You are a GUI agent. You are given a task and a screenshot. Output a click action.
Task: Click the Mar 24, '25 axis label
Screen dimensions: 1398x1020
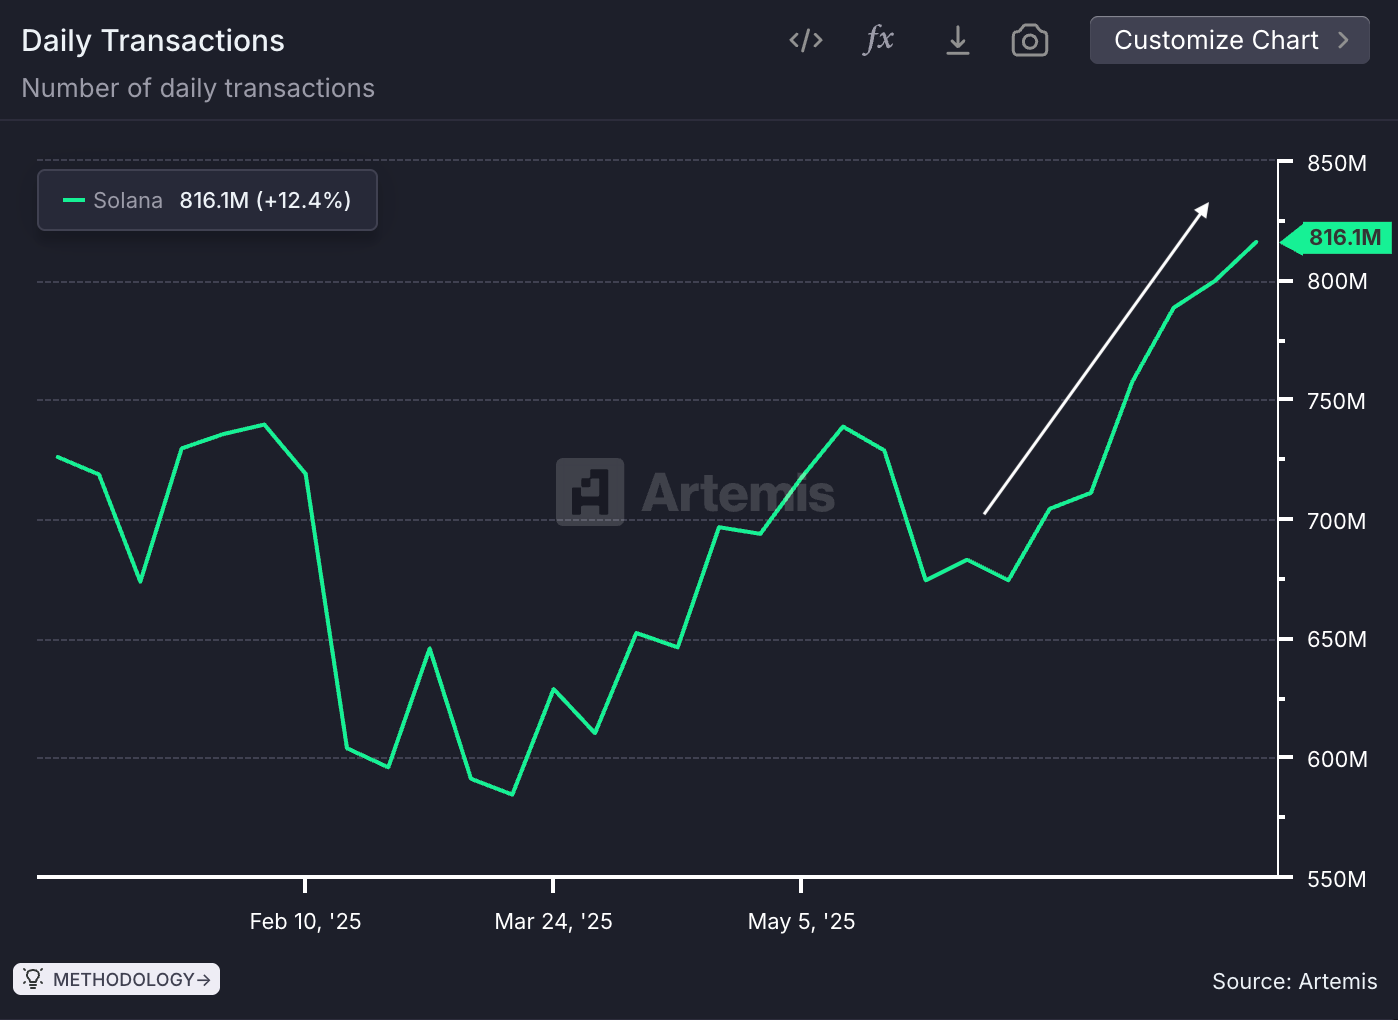pyautogui.click(x=553, y=921)
